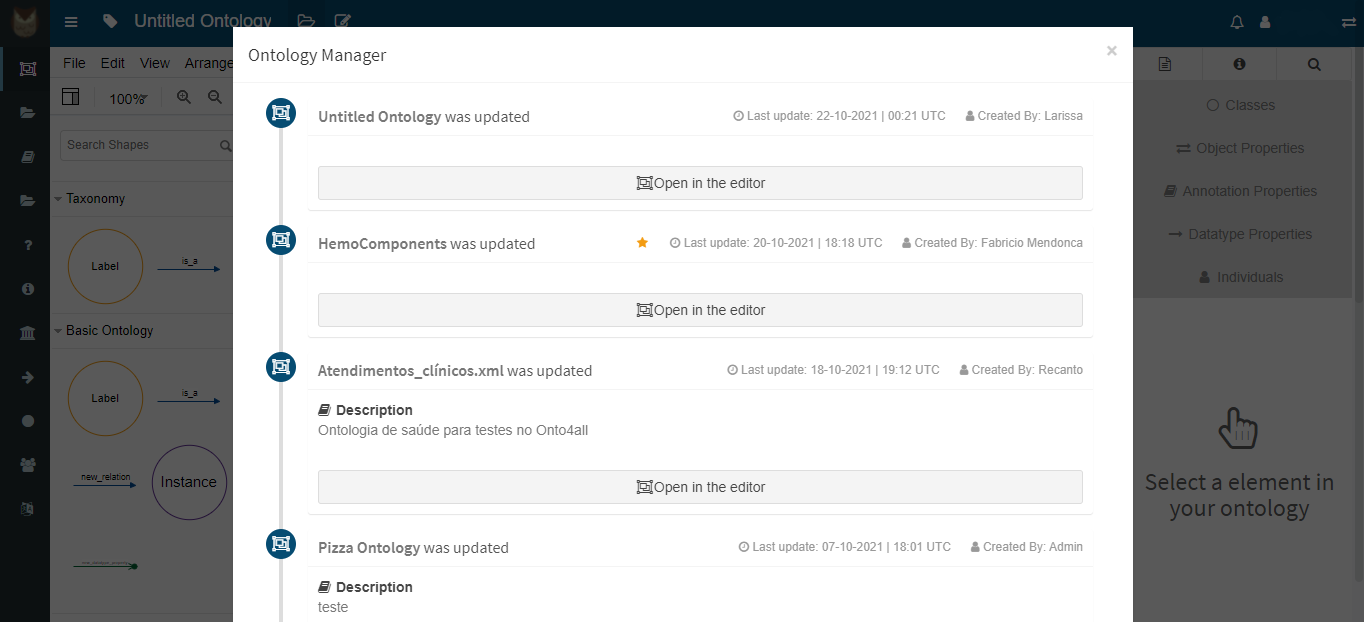This screenshot has height=622, width=1364.
Task: Click the swap arrows icon in top-right corner
Action: click(1349, 22)
